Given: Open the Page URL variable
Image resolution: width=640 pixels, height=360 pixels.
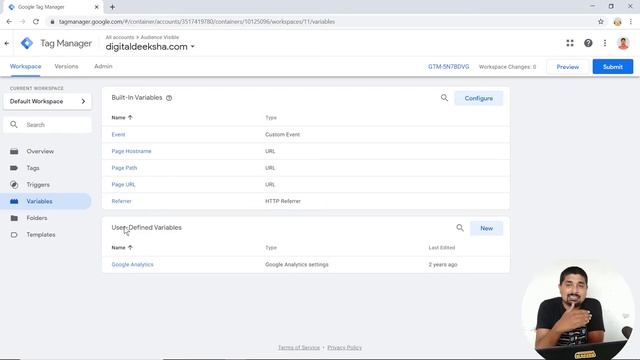Looking at the screenshot, I should 123,184.
